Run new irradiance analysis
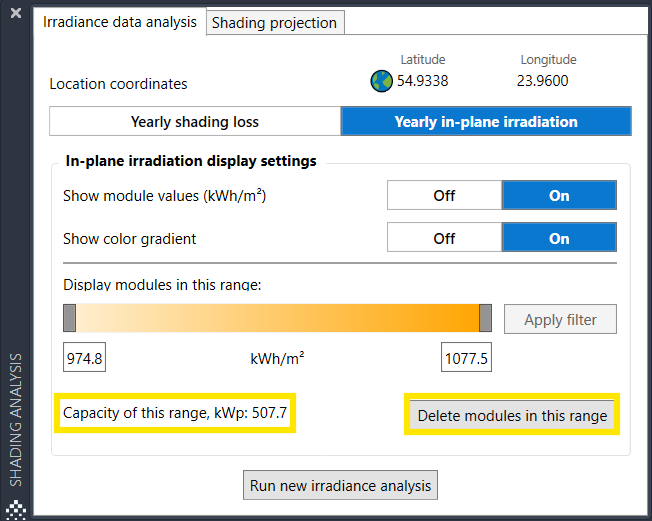This screenshot has height=521, width=652. tap(341, 486)
